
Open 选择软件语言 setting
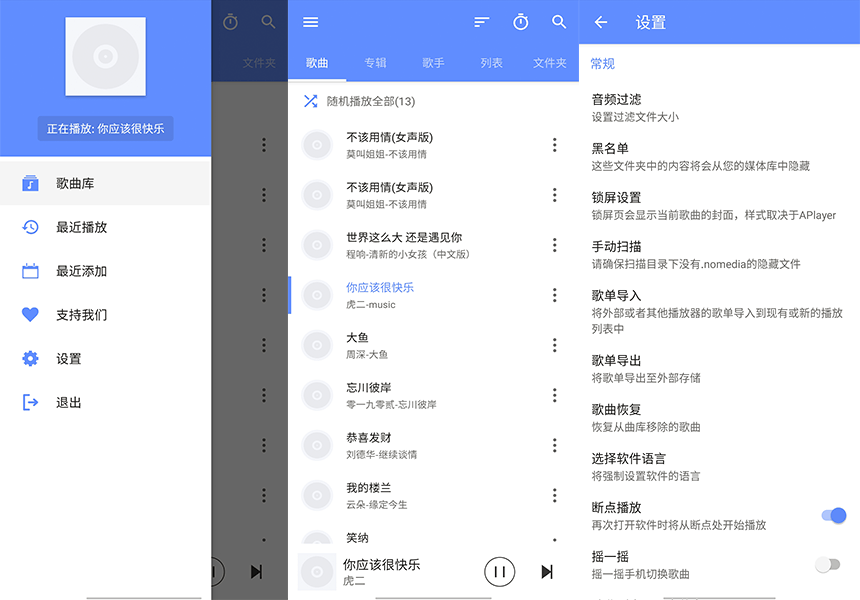click(x=720, y=467)
